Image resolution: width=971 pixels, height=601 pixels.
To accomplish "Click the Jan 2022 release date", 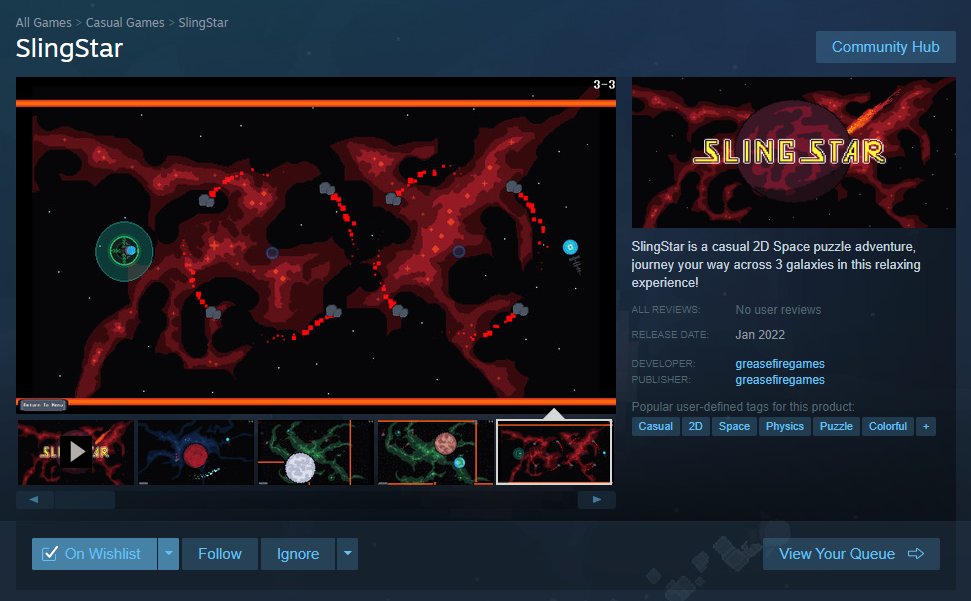I will coord(760,335).
